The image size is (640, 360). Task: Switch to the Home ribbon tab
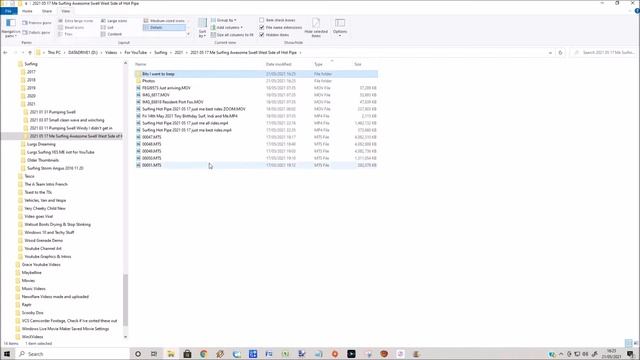[x=27, y=11]
